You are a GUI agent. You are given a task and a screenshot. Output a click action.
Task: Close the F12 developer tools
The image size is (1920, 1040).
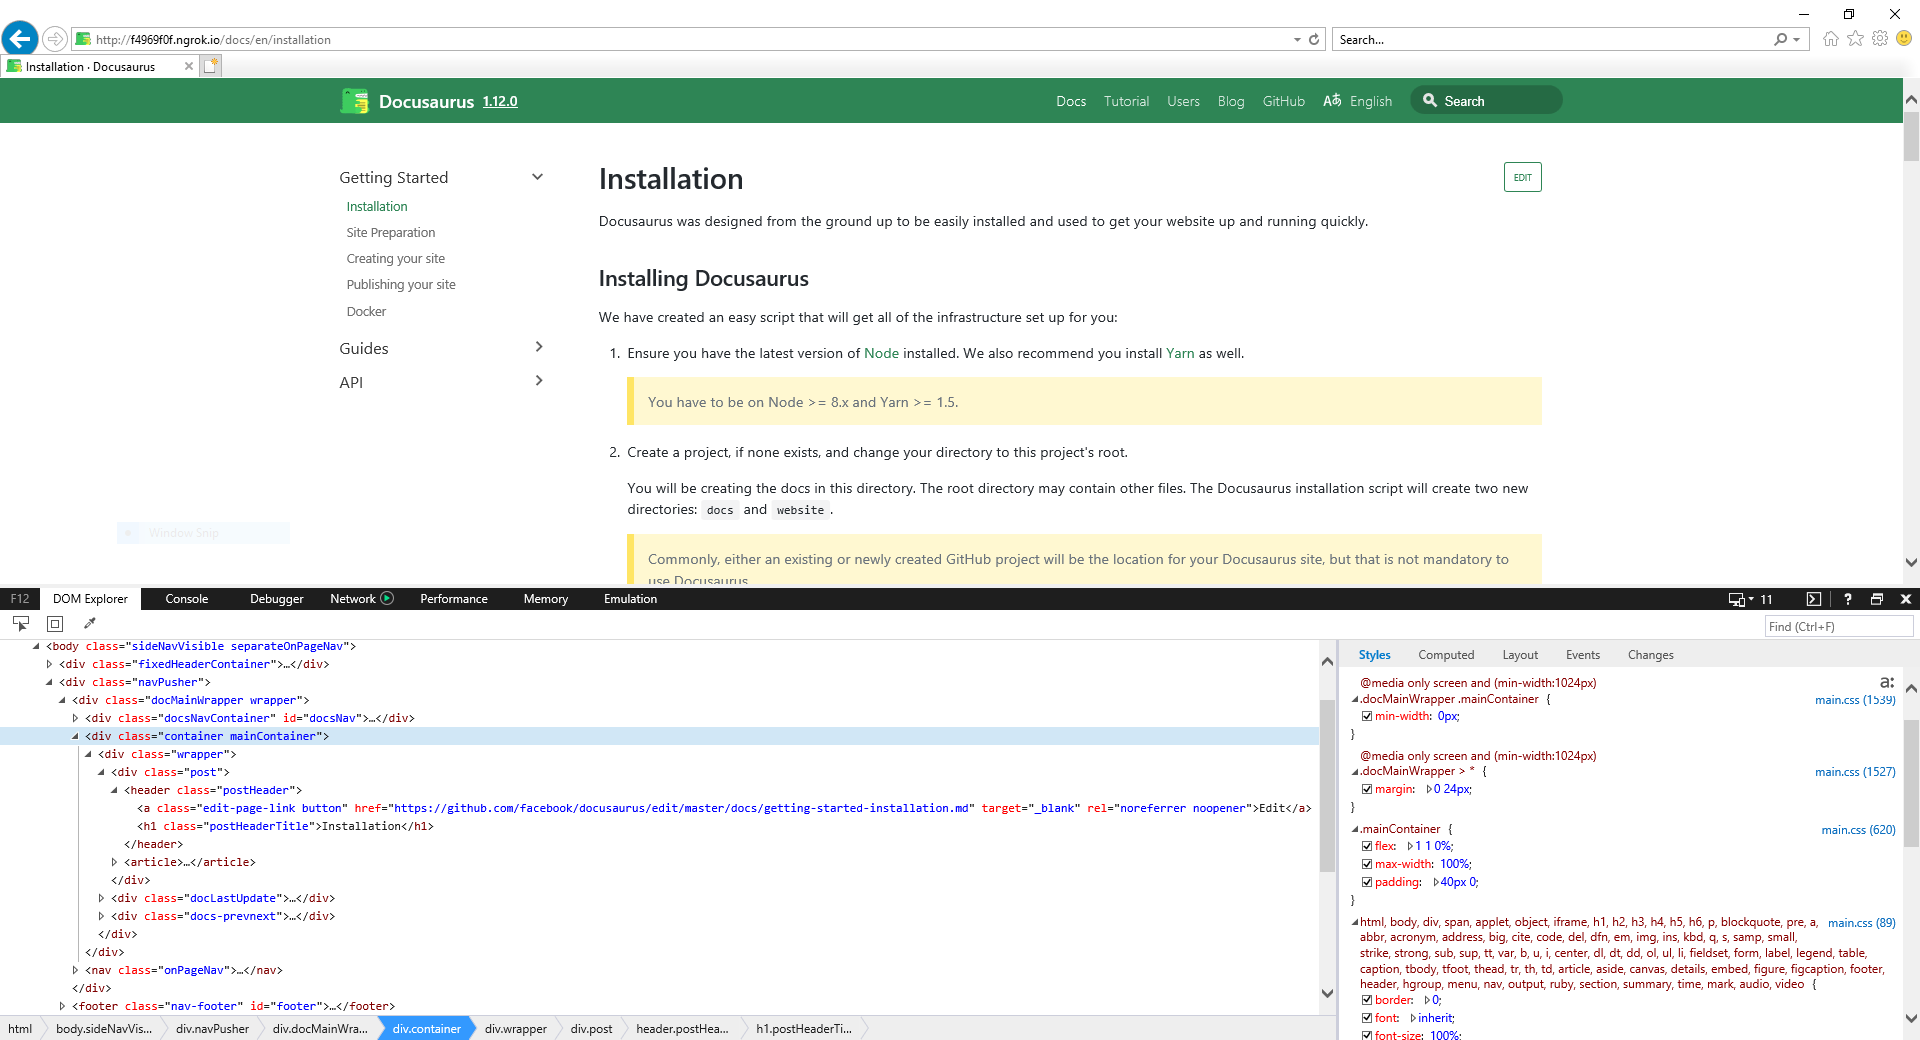tap(1906, 599)
